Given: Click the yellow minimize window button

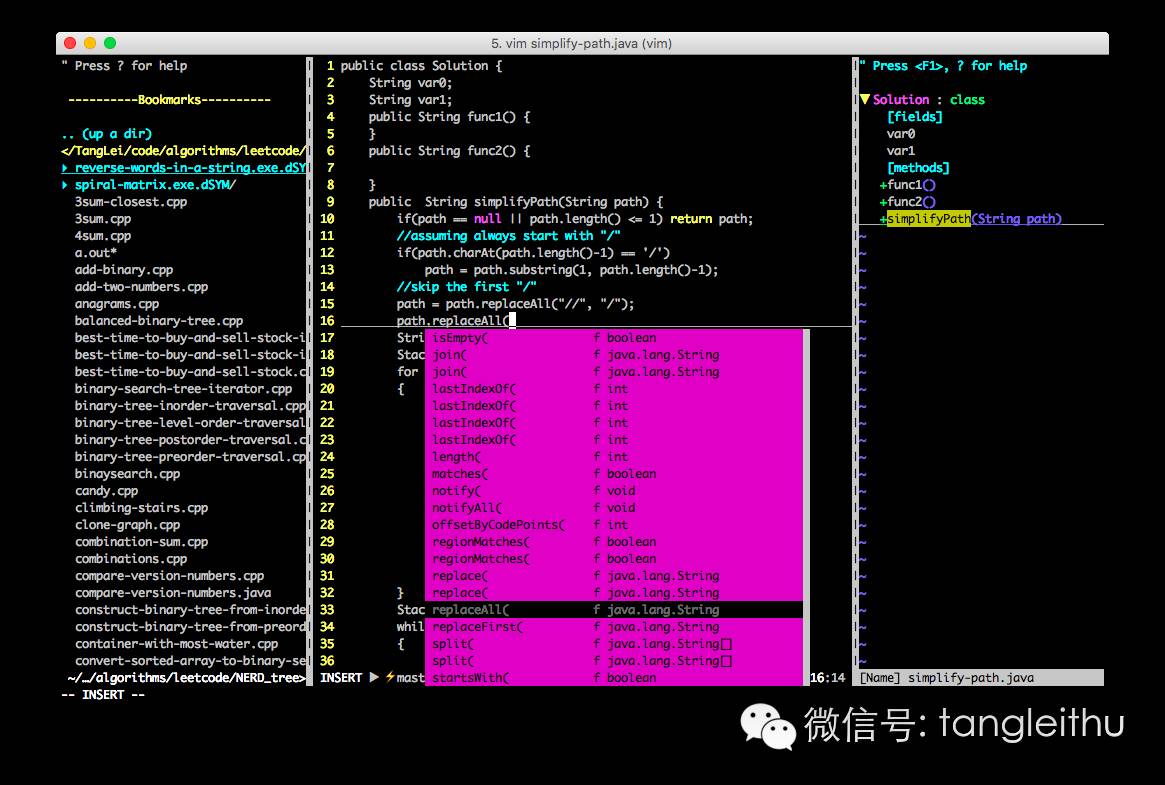Looking at the screenshot, I should pyautogui.click(x=90, y=43).
